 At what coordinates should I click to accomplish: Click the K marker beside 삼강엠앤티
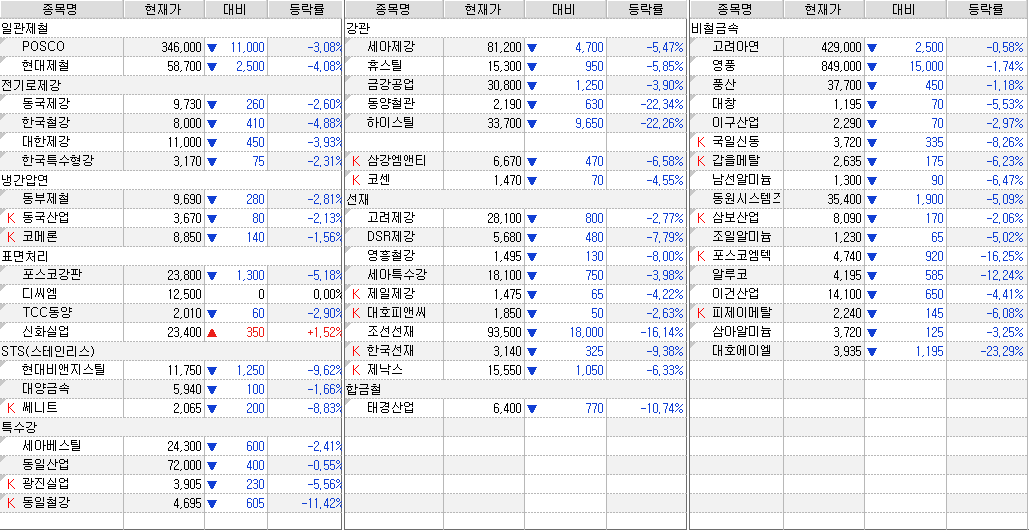tap(357, 161)
